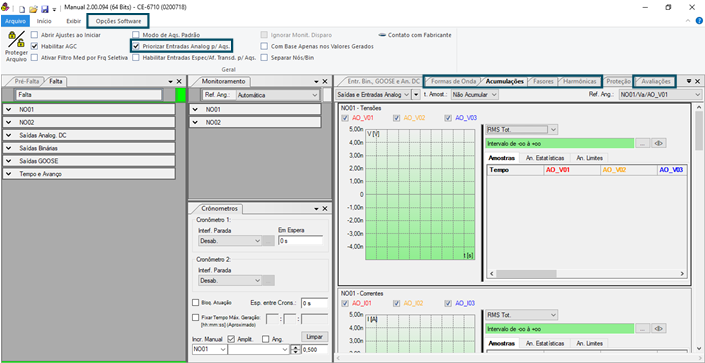This screenshot has height=363, width=705.
Task: Expand Saídas GOOSE section
Action: click(9, 161)
